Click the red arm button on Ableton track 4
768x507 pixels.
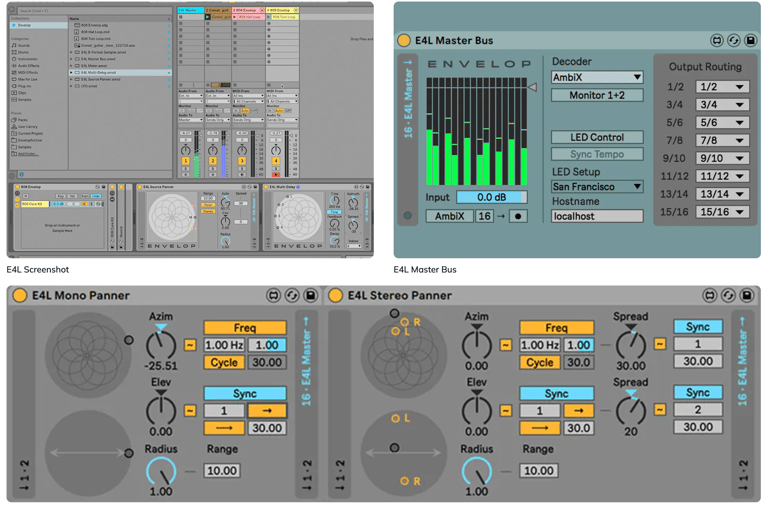click(x=276, y=174)
